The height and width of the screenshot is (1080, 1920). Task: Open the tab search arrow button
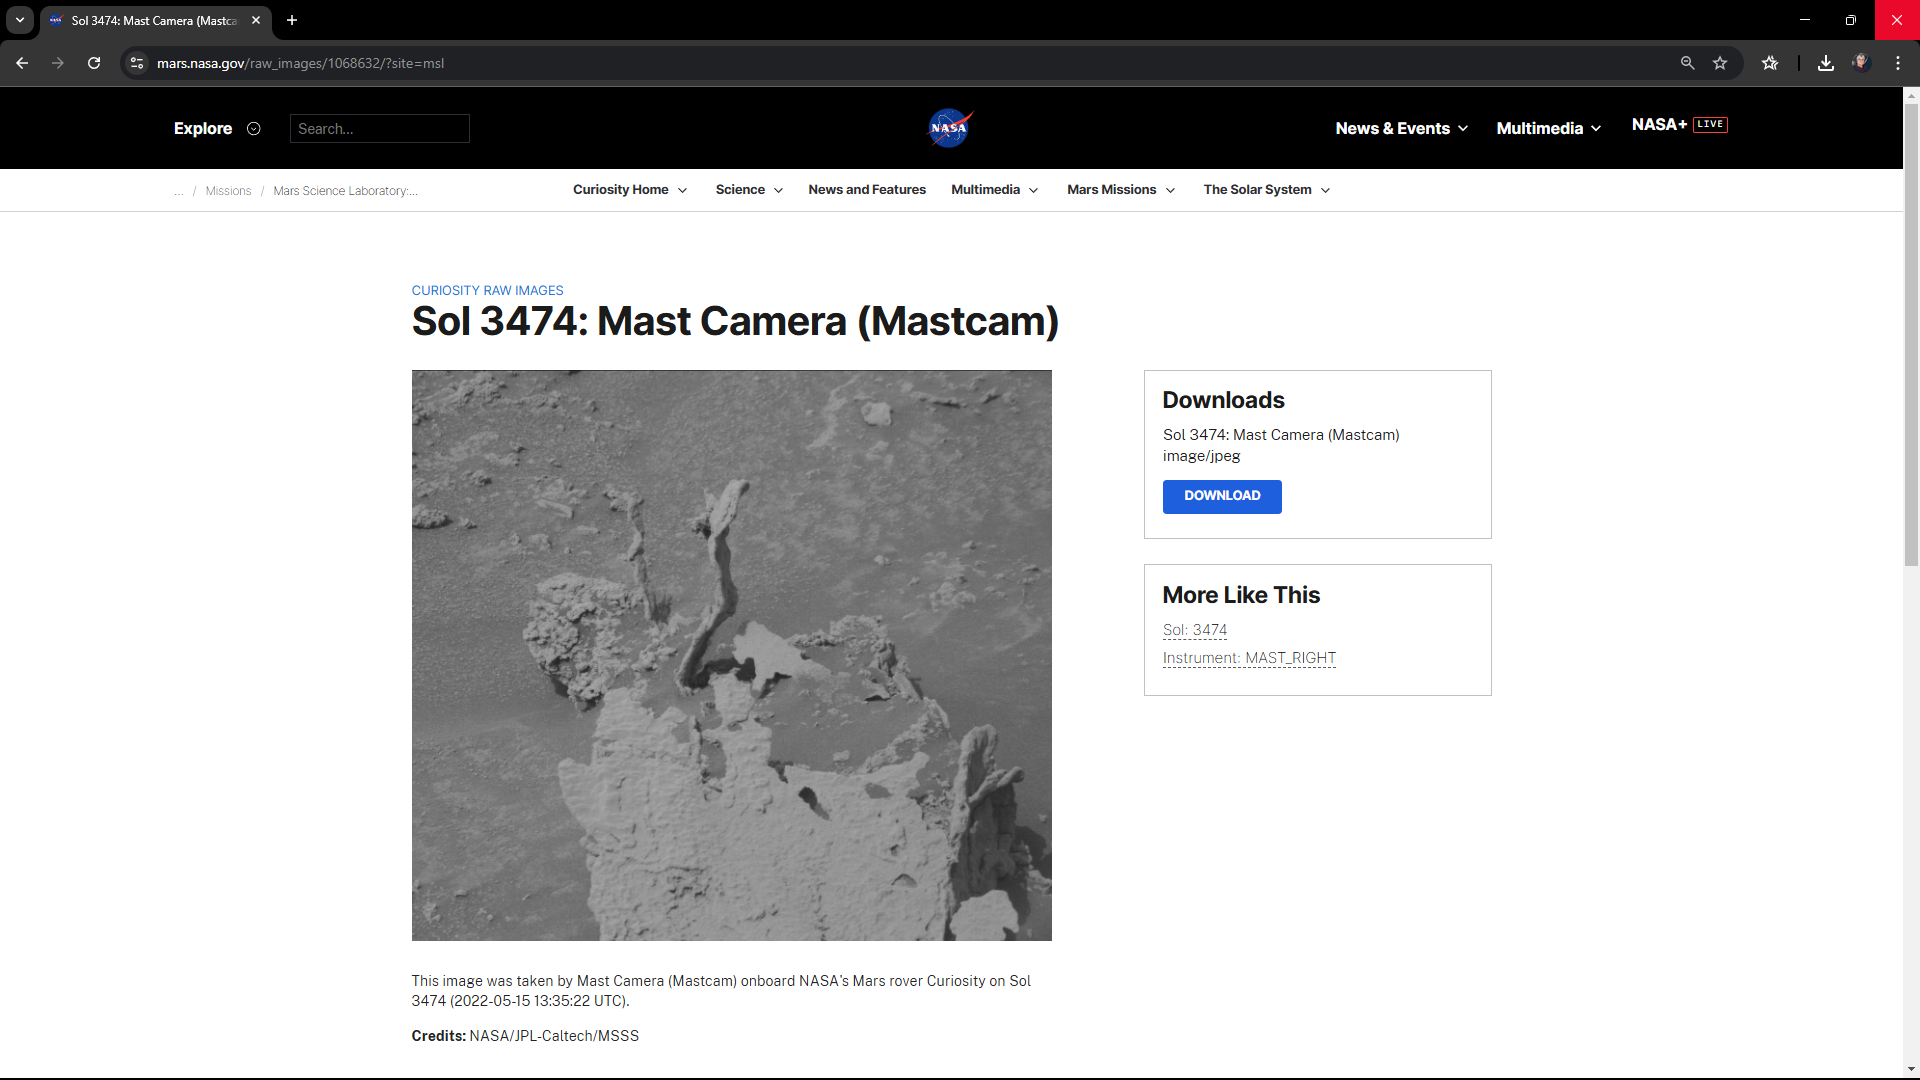(x=20, y=20)
